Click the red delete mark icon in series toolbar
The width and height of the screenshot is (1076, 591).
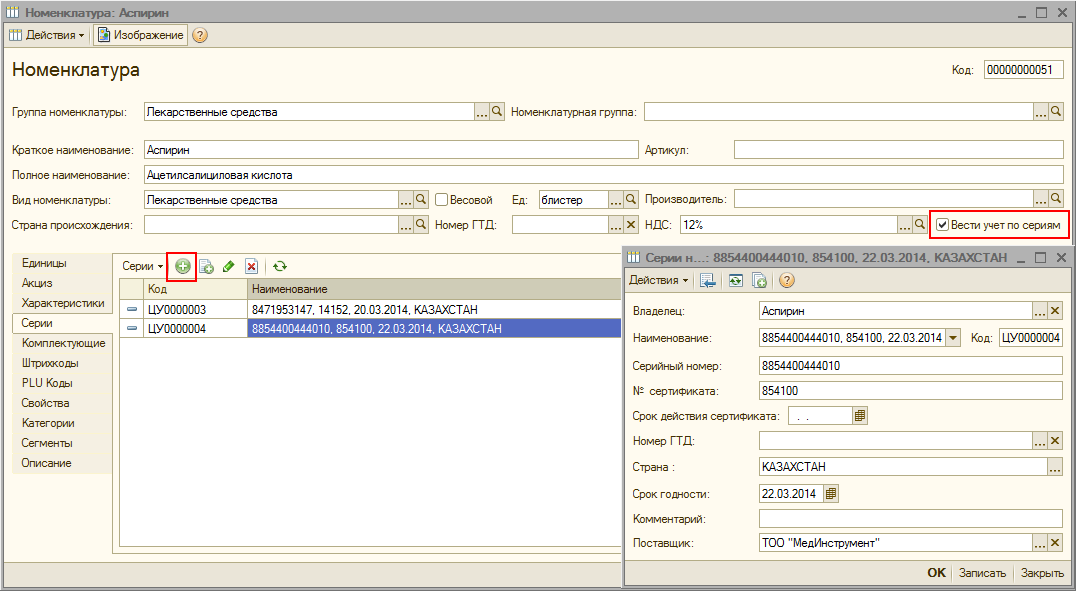click(x=252, y=266)
